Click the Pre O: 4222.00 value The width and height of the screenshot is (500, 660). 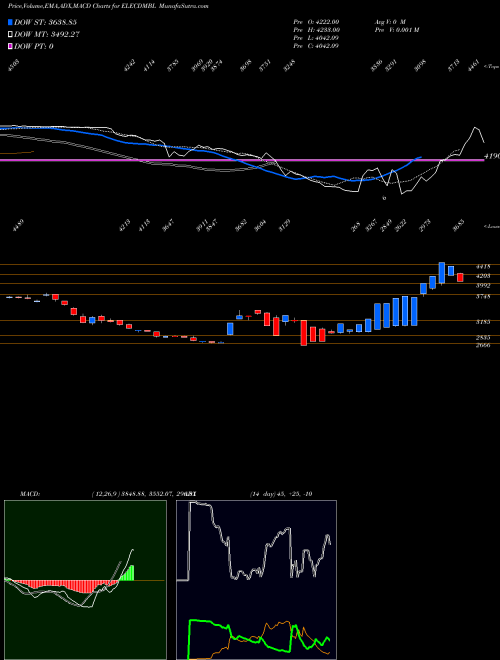[316, 22]
